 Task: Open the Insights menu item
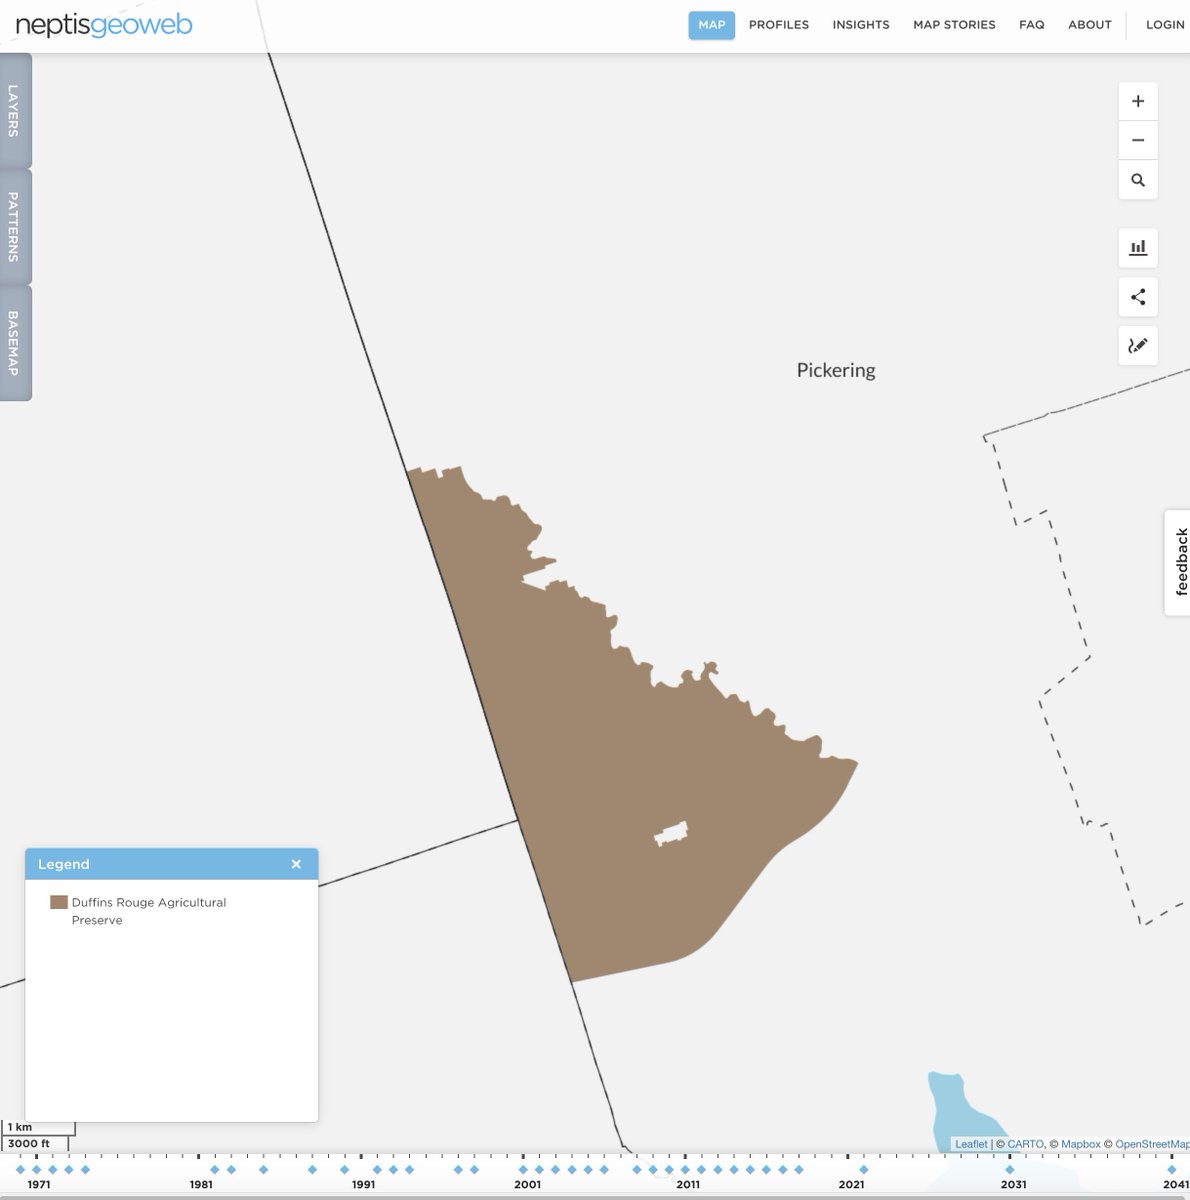[861, 25]
